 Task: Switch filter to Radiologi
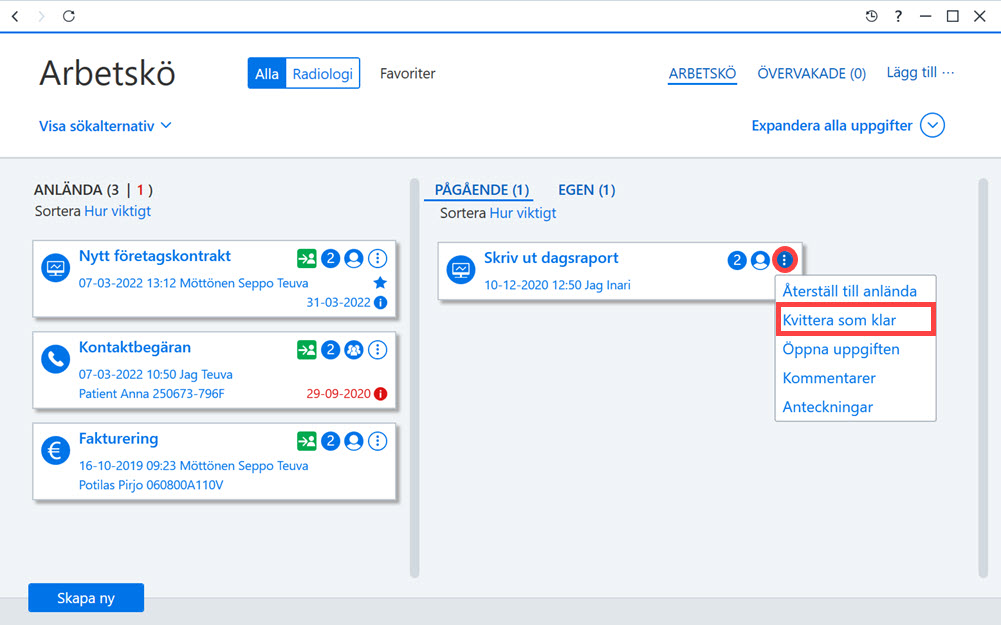tap(322, 73)
